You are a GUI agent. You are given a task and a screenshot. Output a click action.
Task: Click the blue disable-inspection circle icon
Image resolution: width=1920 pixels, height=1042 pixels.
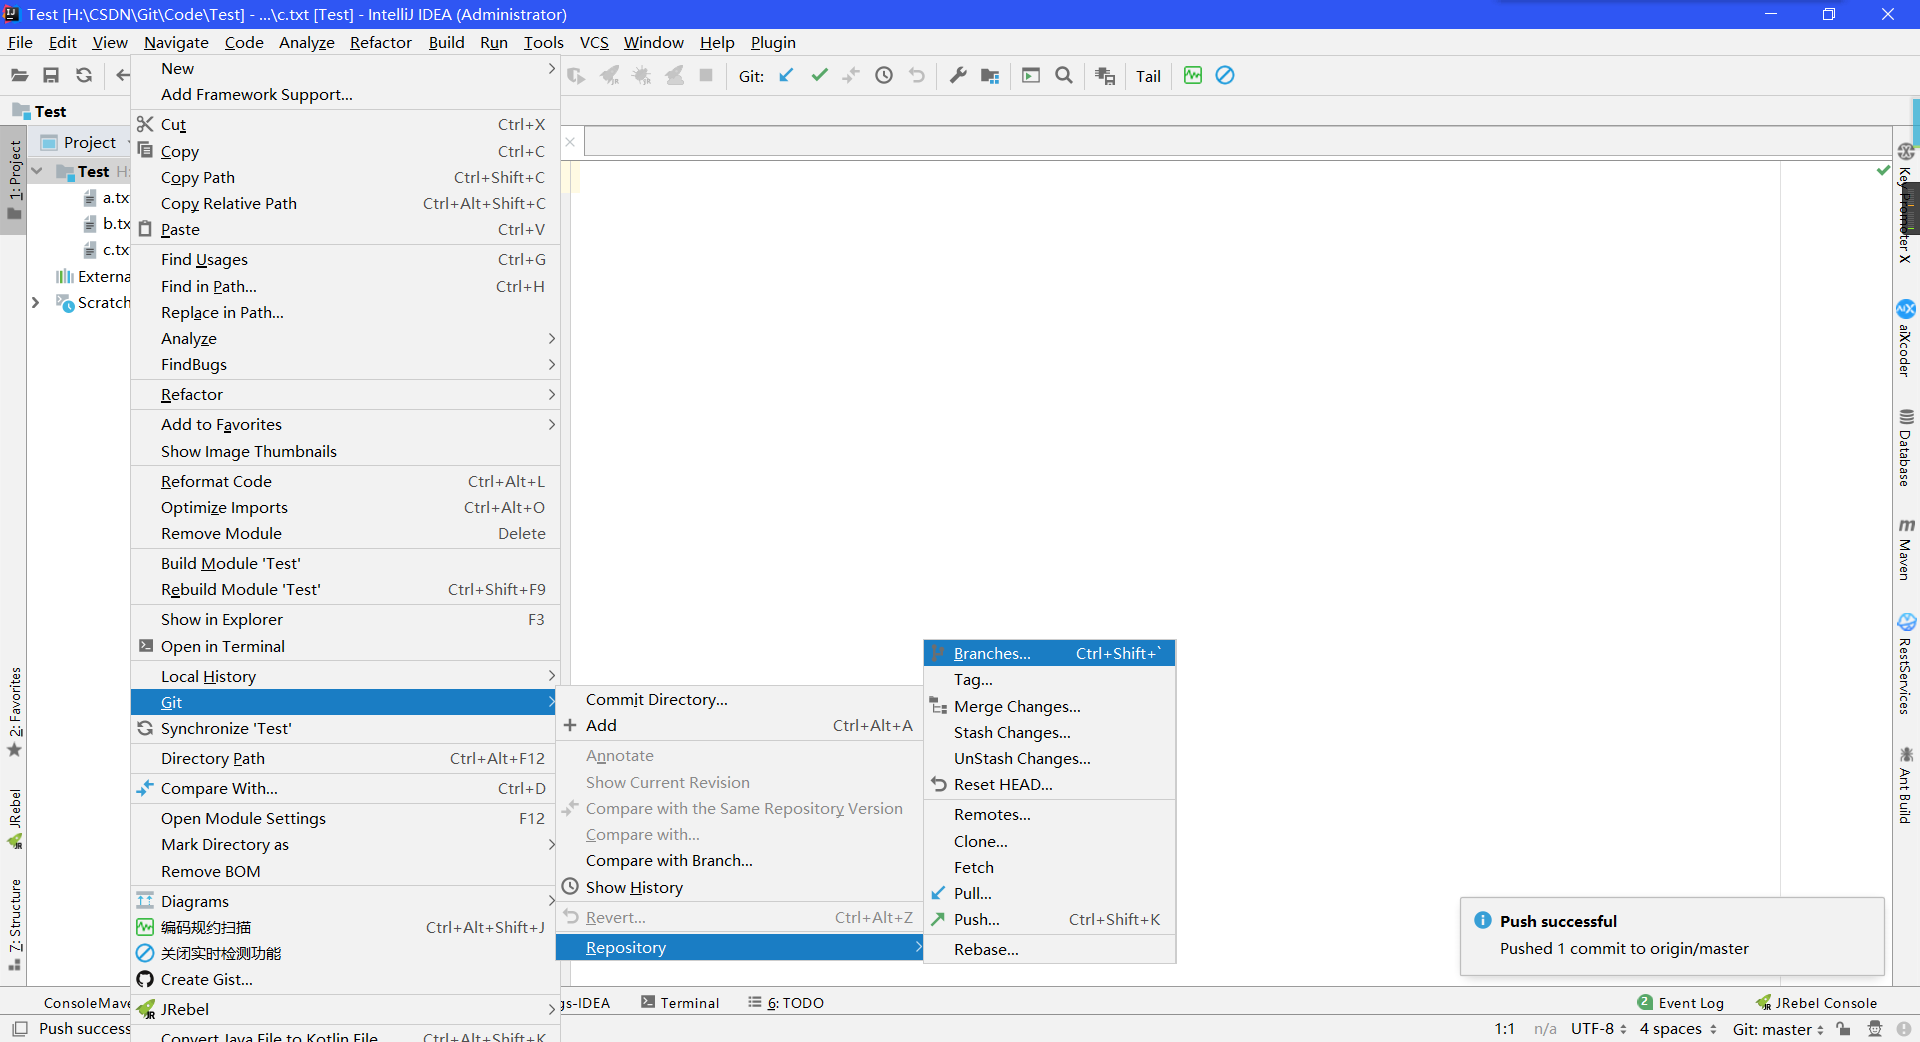pos(1225,76)
